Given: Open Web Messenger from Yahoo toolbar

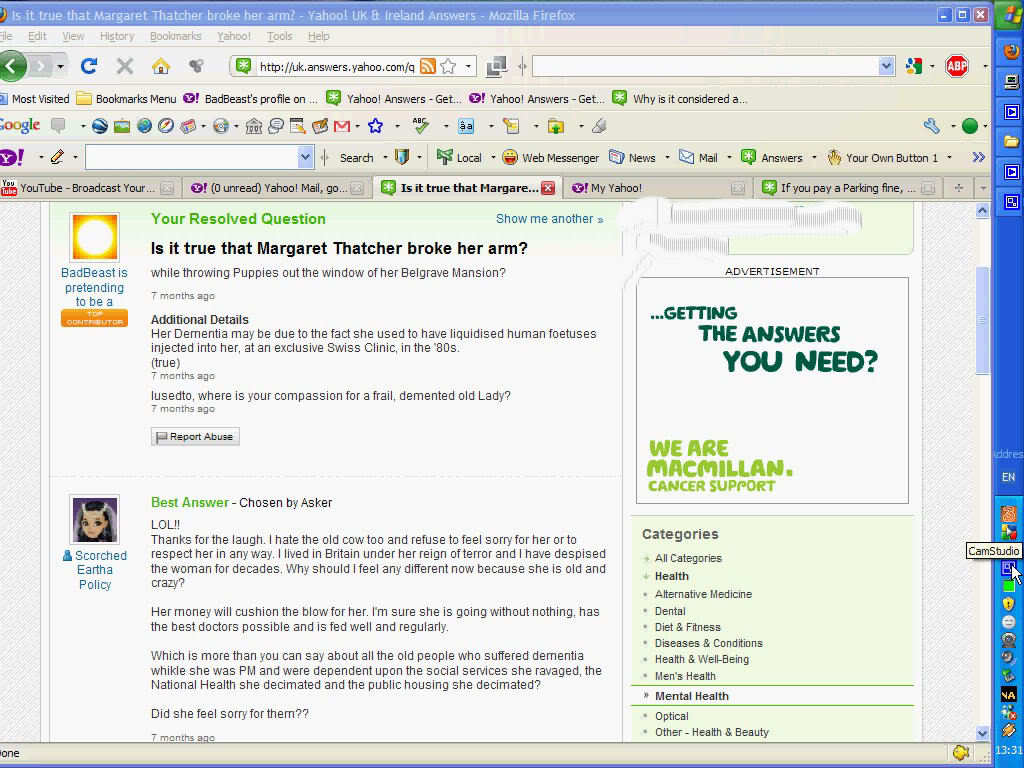Looking at the screenshot, I should coord(551,157).
